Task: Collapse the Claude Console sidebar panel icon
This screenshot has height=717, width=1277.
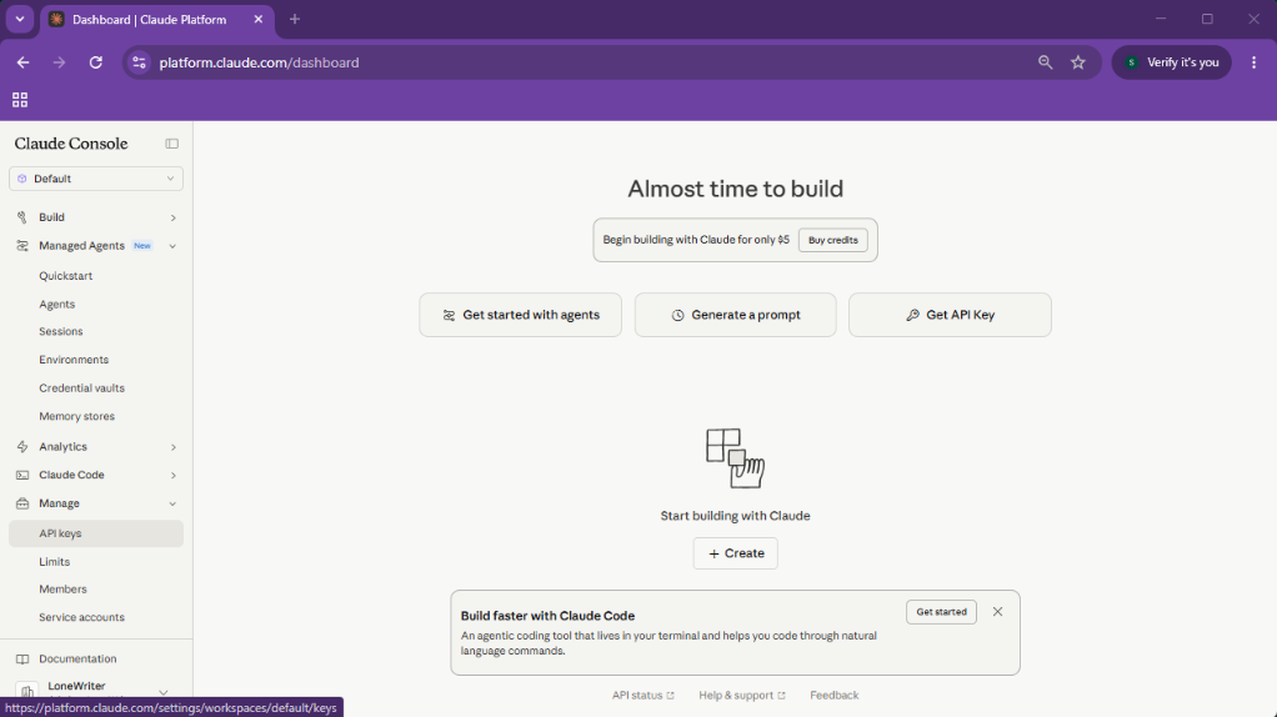Action: coord(172,144)
